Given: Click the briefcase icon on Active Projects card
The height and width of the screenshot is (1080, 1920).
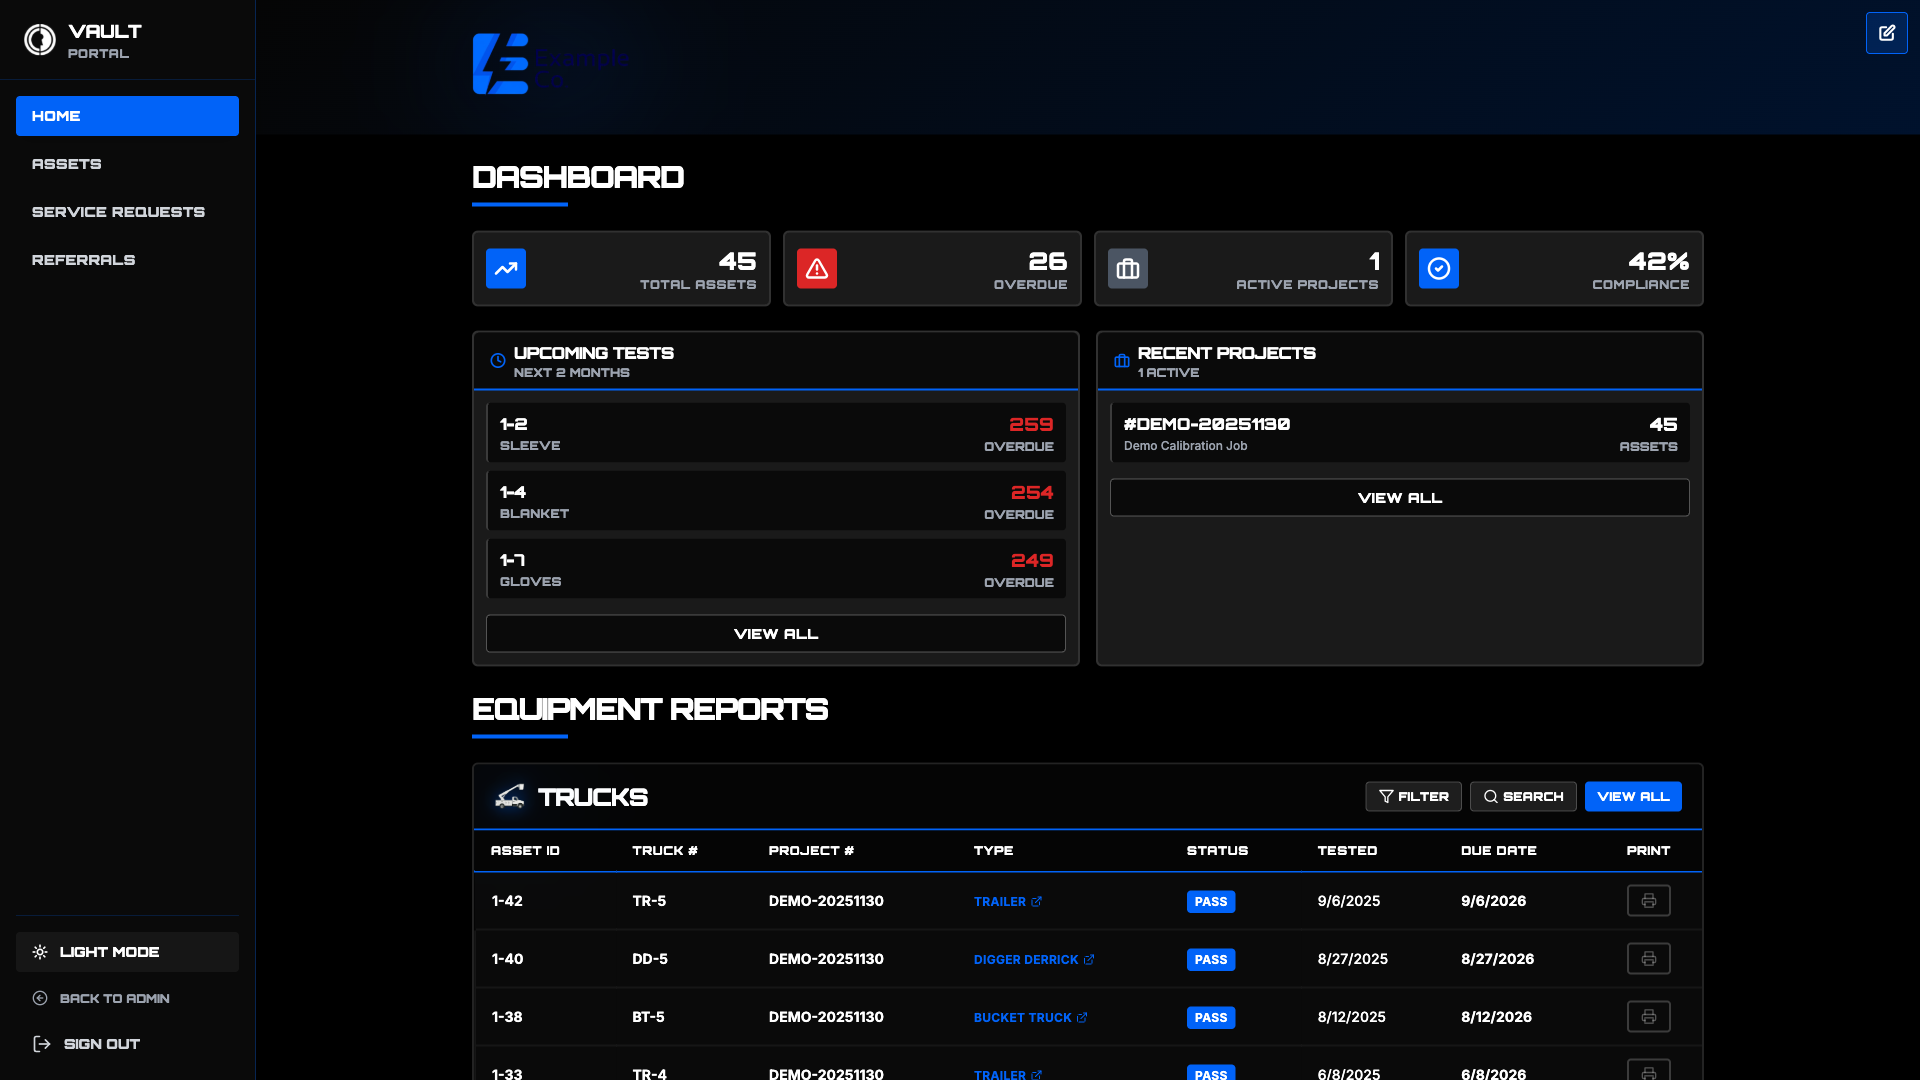Looking at the screenshot, I should (1128, 268).
